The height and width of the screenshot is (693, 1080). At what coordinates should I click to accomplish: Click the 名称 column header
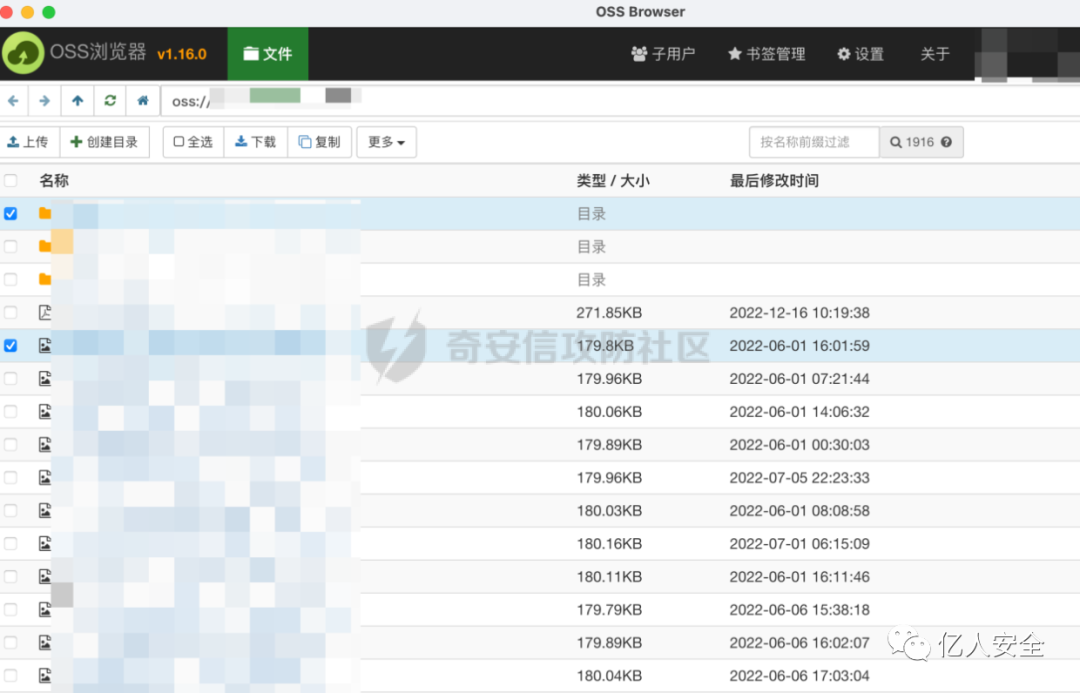(x=54, y=180)
